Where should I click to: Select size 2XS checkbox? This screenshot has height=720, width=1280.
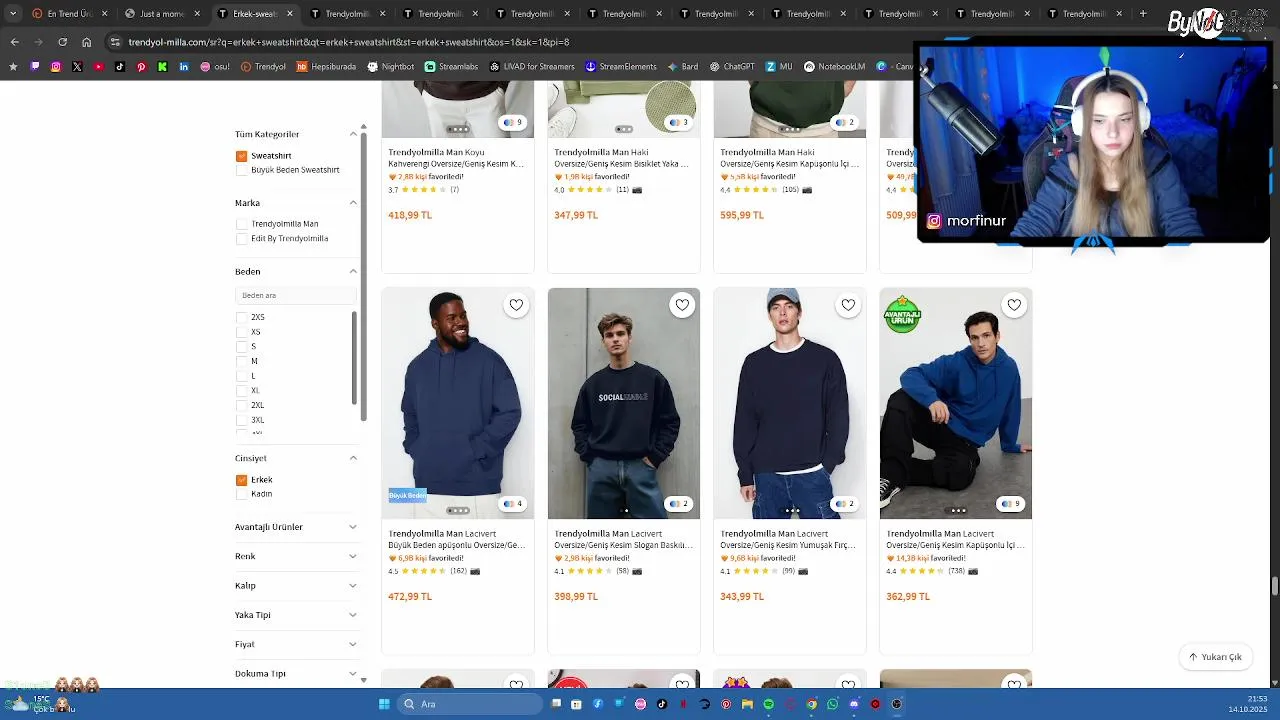tap(241, 317)
